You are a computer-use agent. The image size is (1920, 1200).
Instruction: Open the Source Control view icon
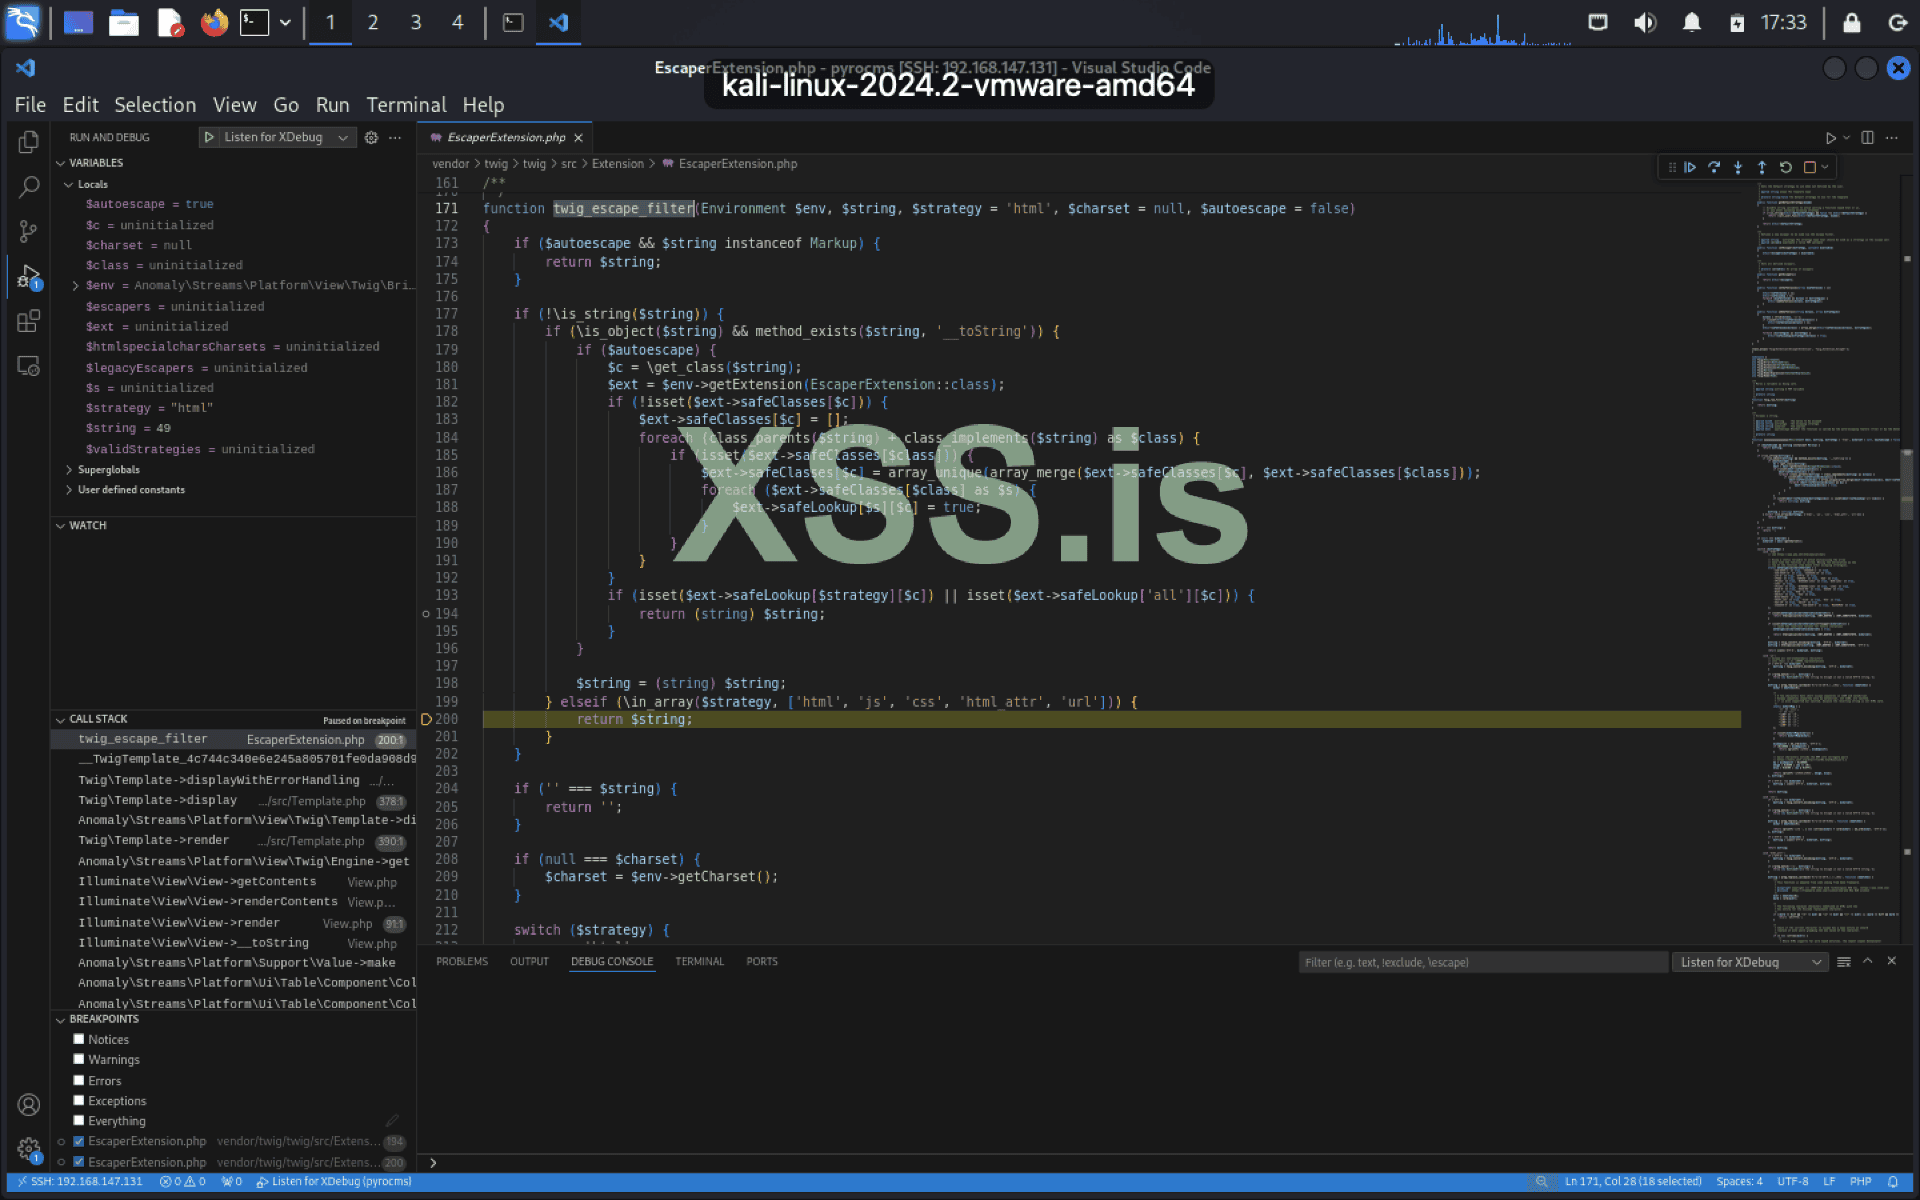click(28, 232)
